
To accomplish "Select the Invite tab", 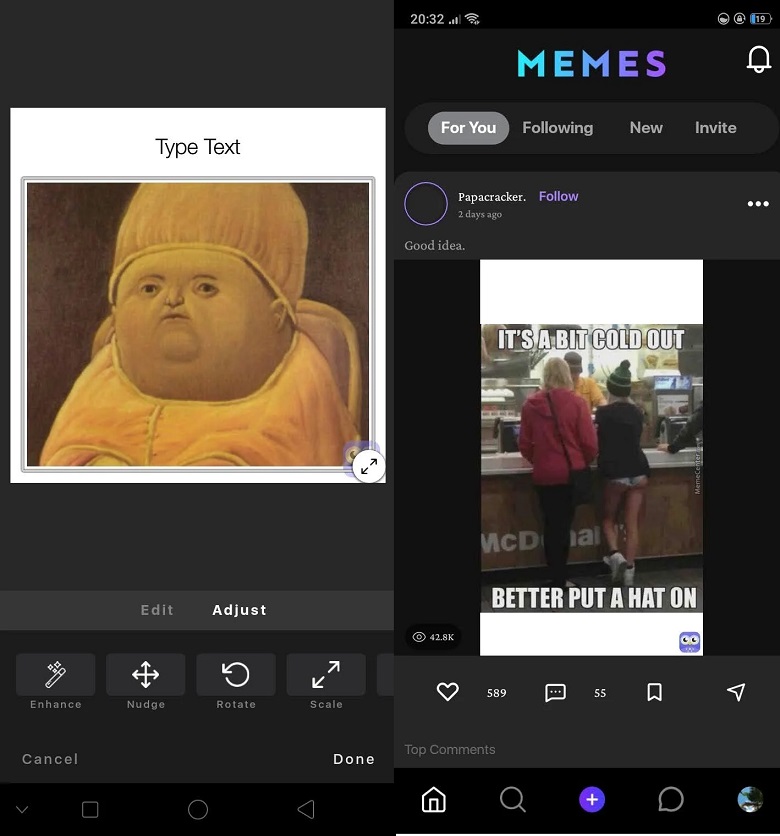I will [715, 128].
